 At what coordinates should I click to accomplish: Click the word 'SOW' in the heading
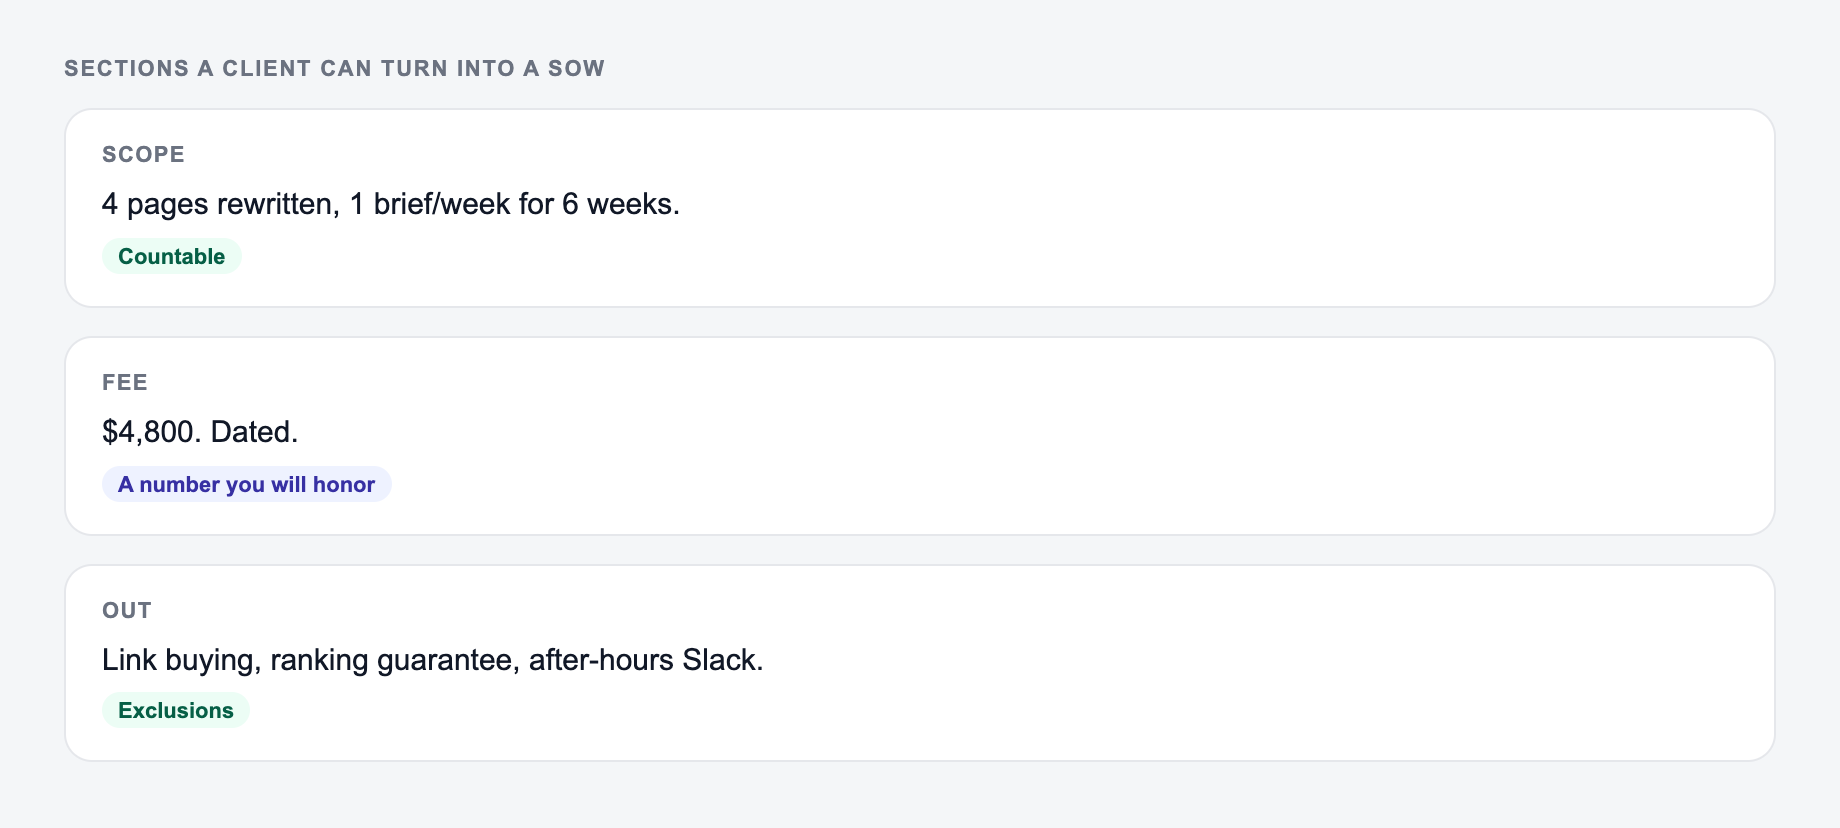[576, 68]
